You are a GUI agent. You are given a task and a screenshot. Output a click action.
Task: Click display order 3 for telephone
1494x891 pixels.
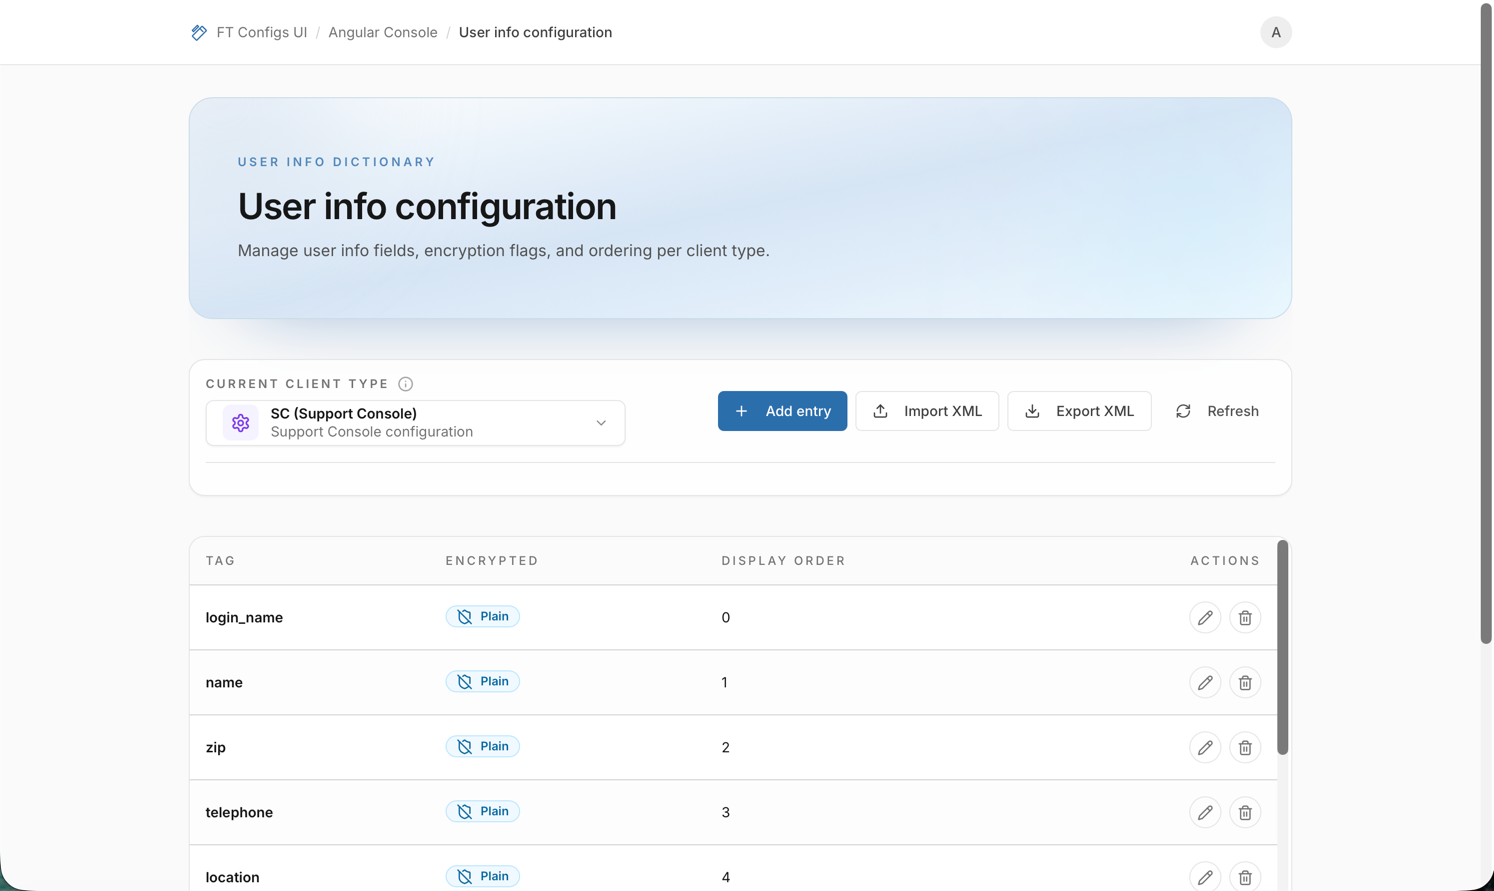(726, 813)
